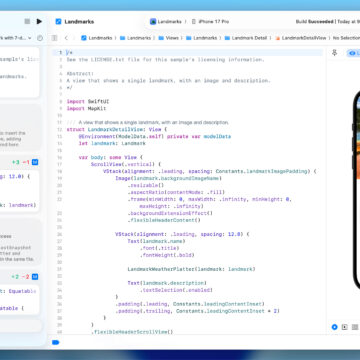Open the conversation history clock icon
360x360 pixels.
[x=40, y=38]
